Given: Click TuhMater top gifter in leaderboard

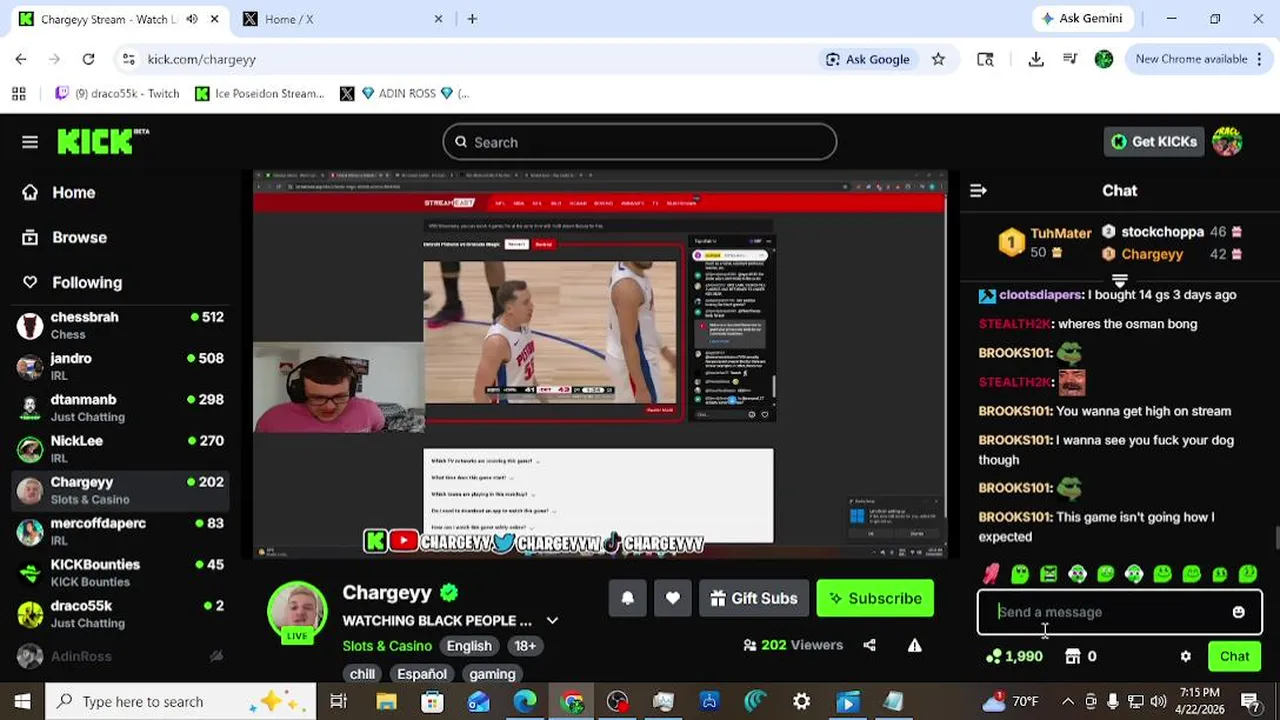Looking at the screenshot, I should tap(1045, 242).
